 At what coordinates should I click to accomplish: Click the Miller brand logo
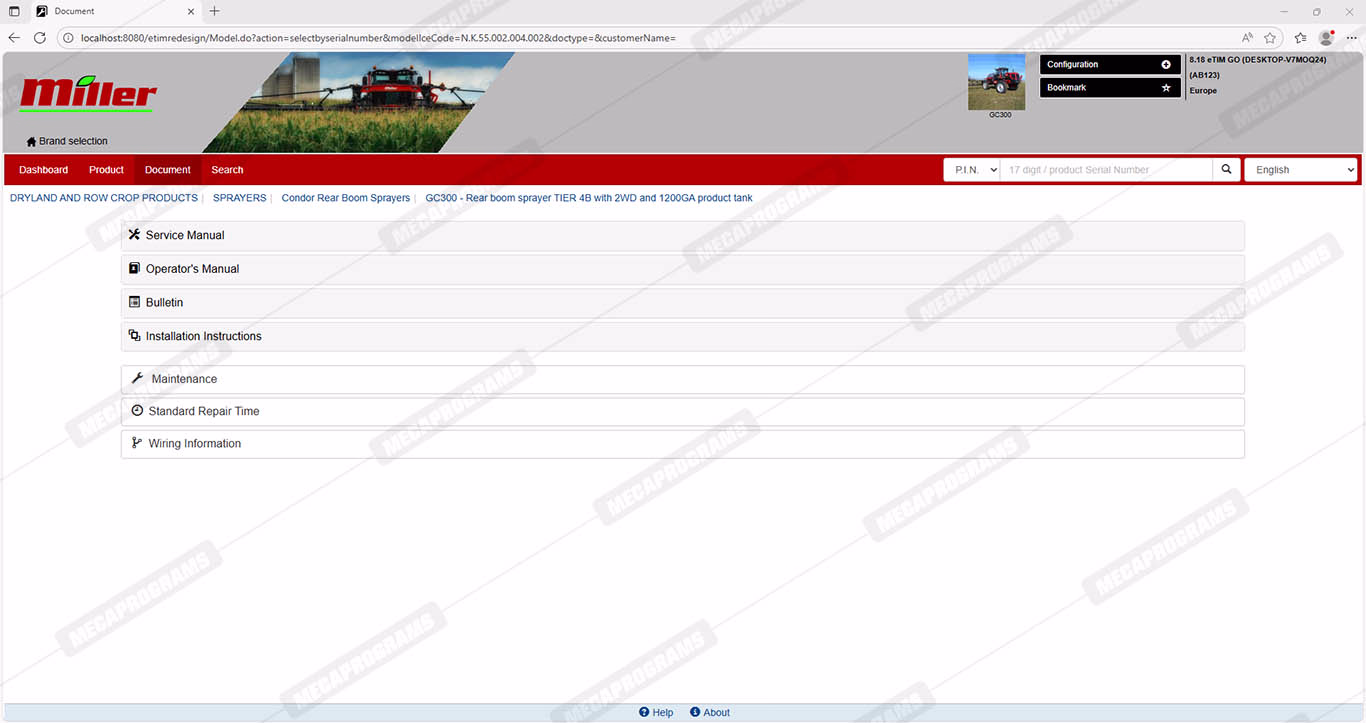[x=88, y=94]
